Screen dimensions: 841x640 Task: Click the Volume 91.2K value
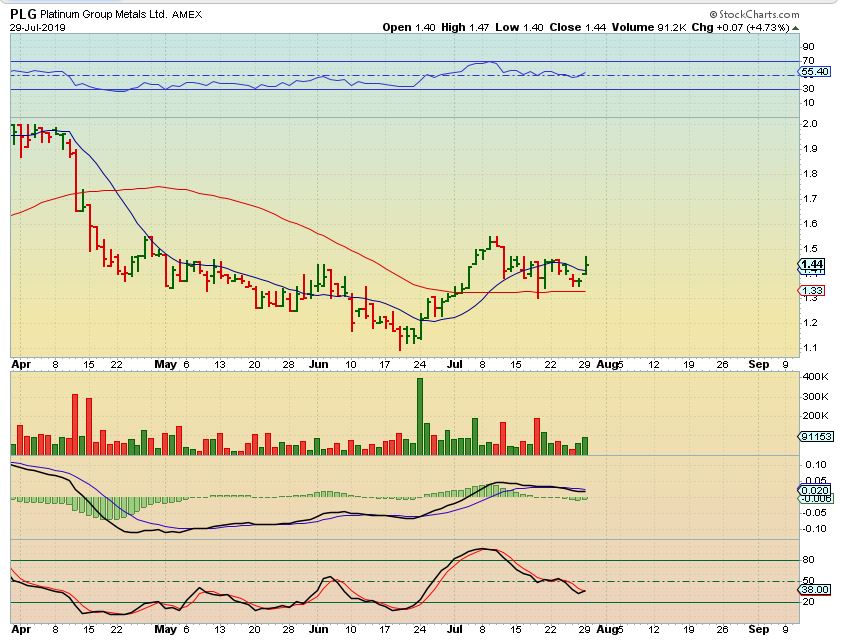[649, 27]
